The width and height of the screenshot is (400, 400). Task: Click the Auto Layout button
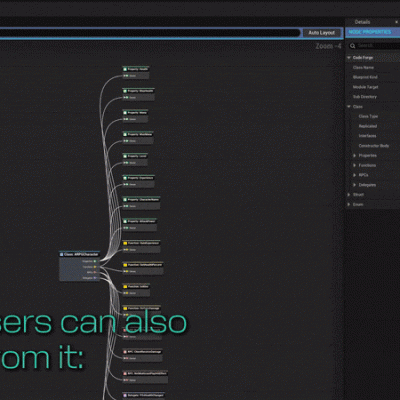tap(322, 33)
